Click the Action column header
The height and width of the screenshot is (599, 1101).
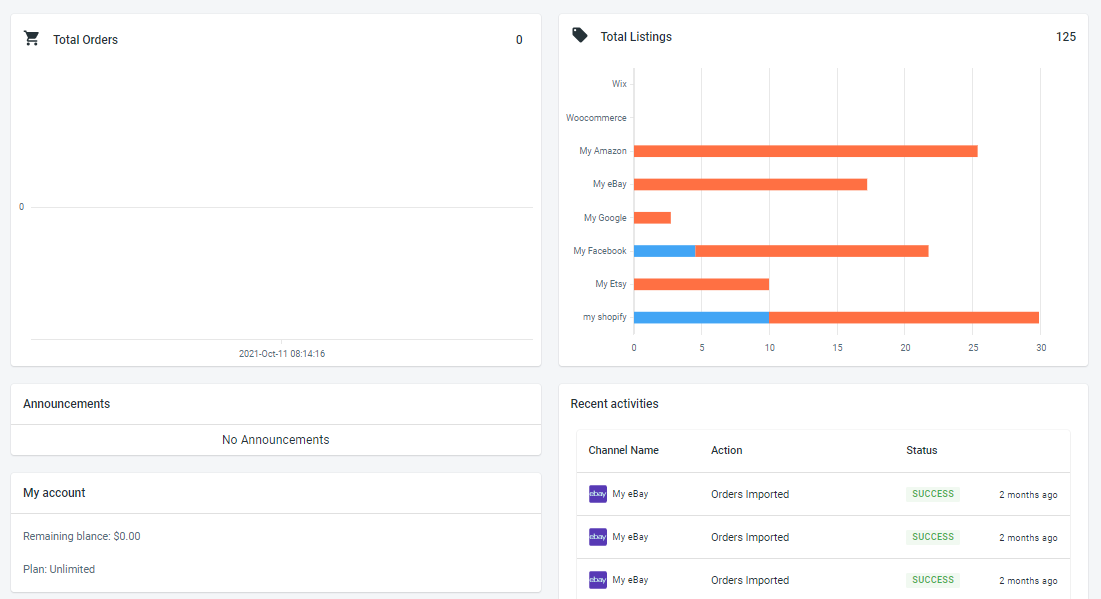(x=727, y=450)
